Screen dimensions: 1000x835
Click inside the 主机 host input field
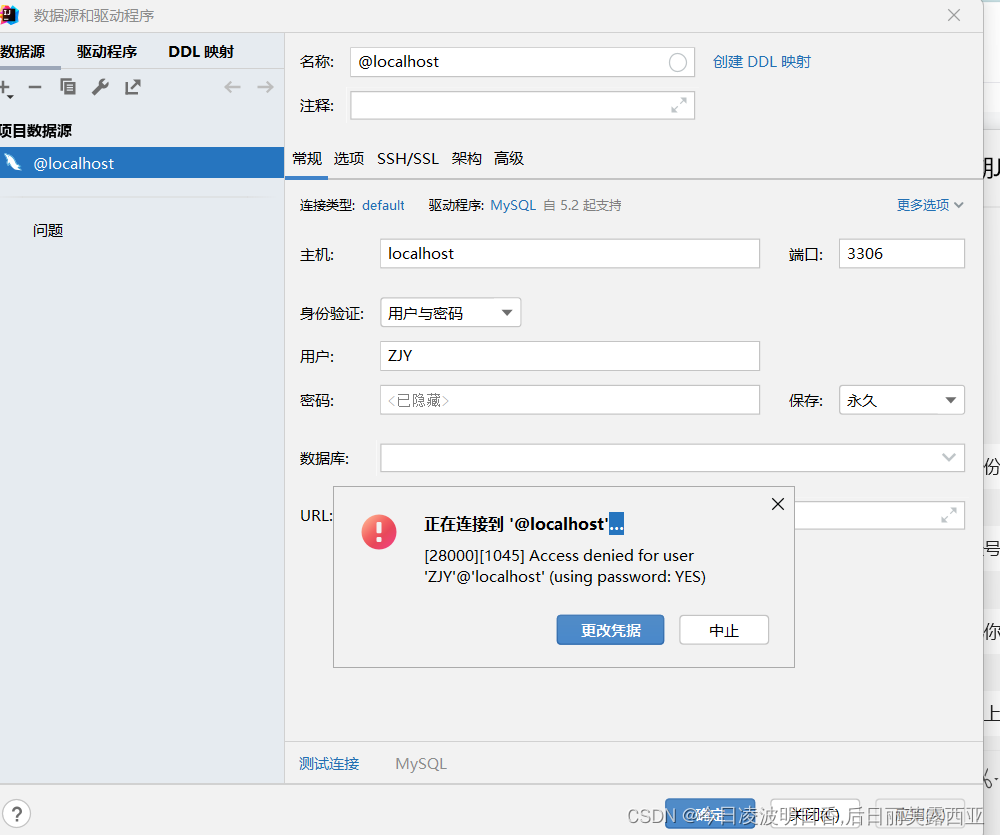click(569, 253)
